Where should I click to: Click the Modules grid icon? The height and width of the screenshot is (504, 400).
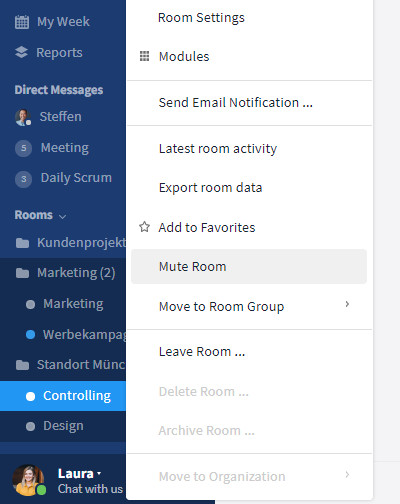pos(144,56)
